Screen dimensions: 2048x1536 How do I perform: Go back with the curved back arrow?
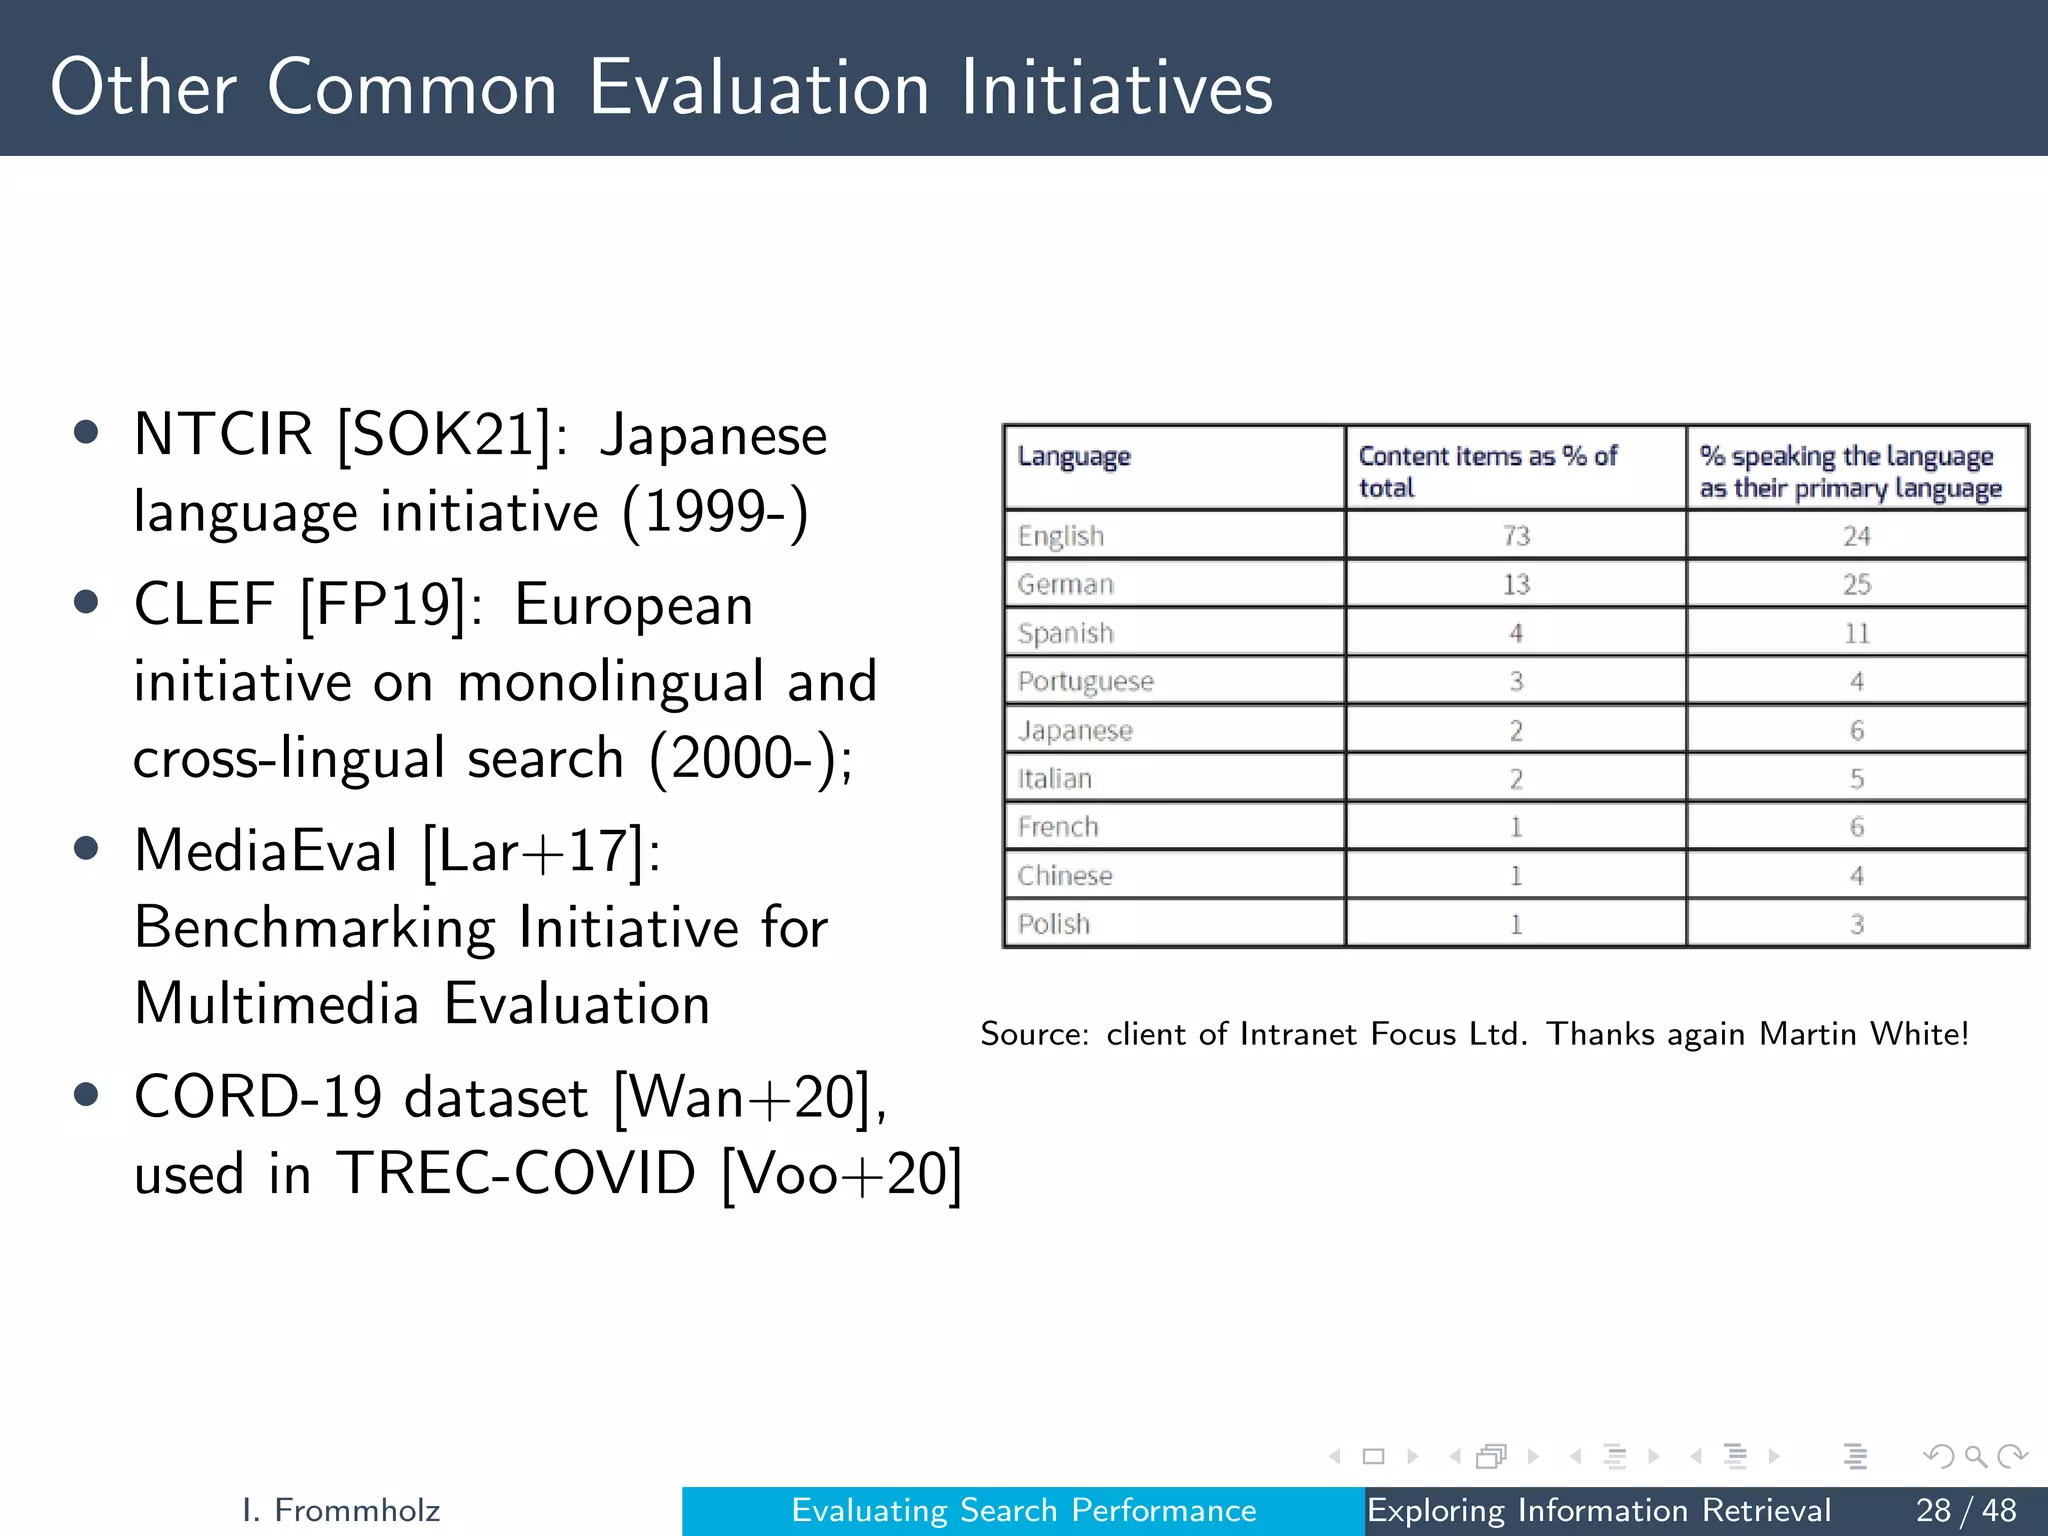(x=1939, y=1456)
